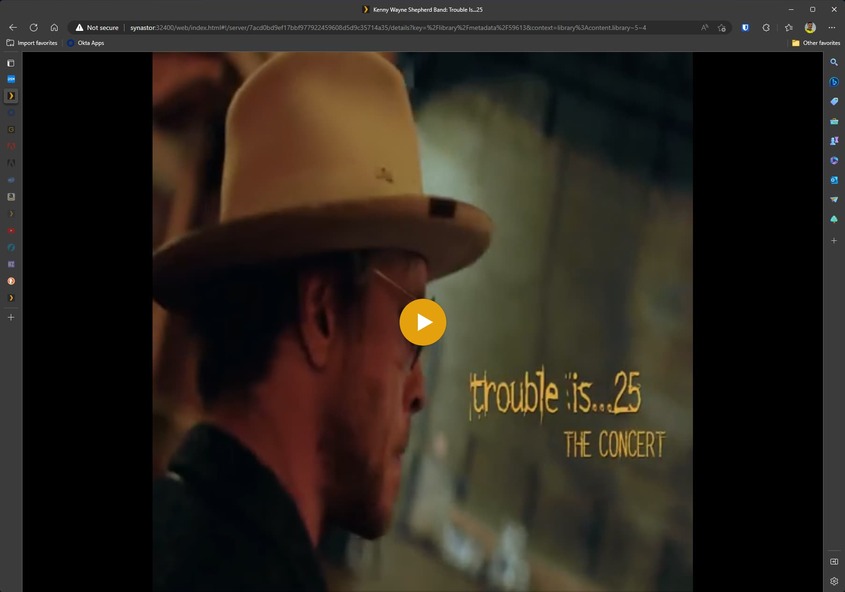
Task: Switch to the YouTube vertical tab
Action: (11, 231)
